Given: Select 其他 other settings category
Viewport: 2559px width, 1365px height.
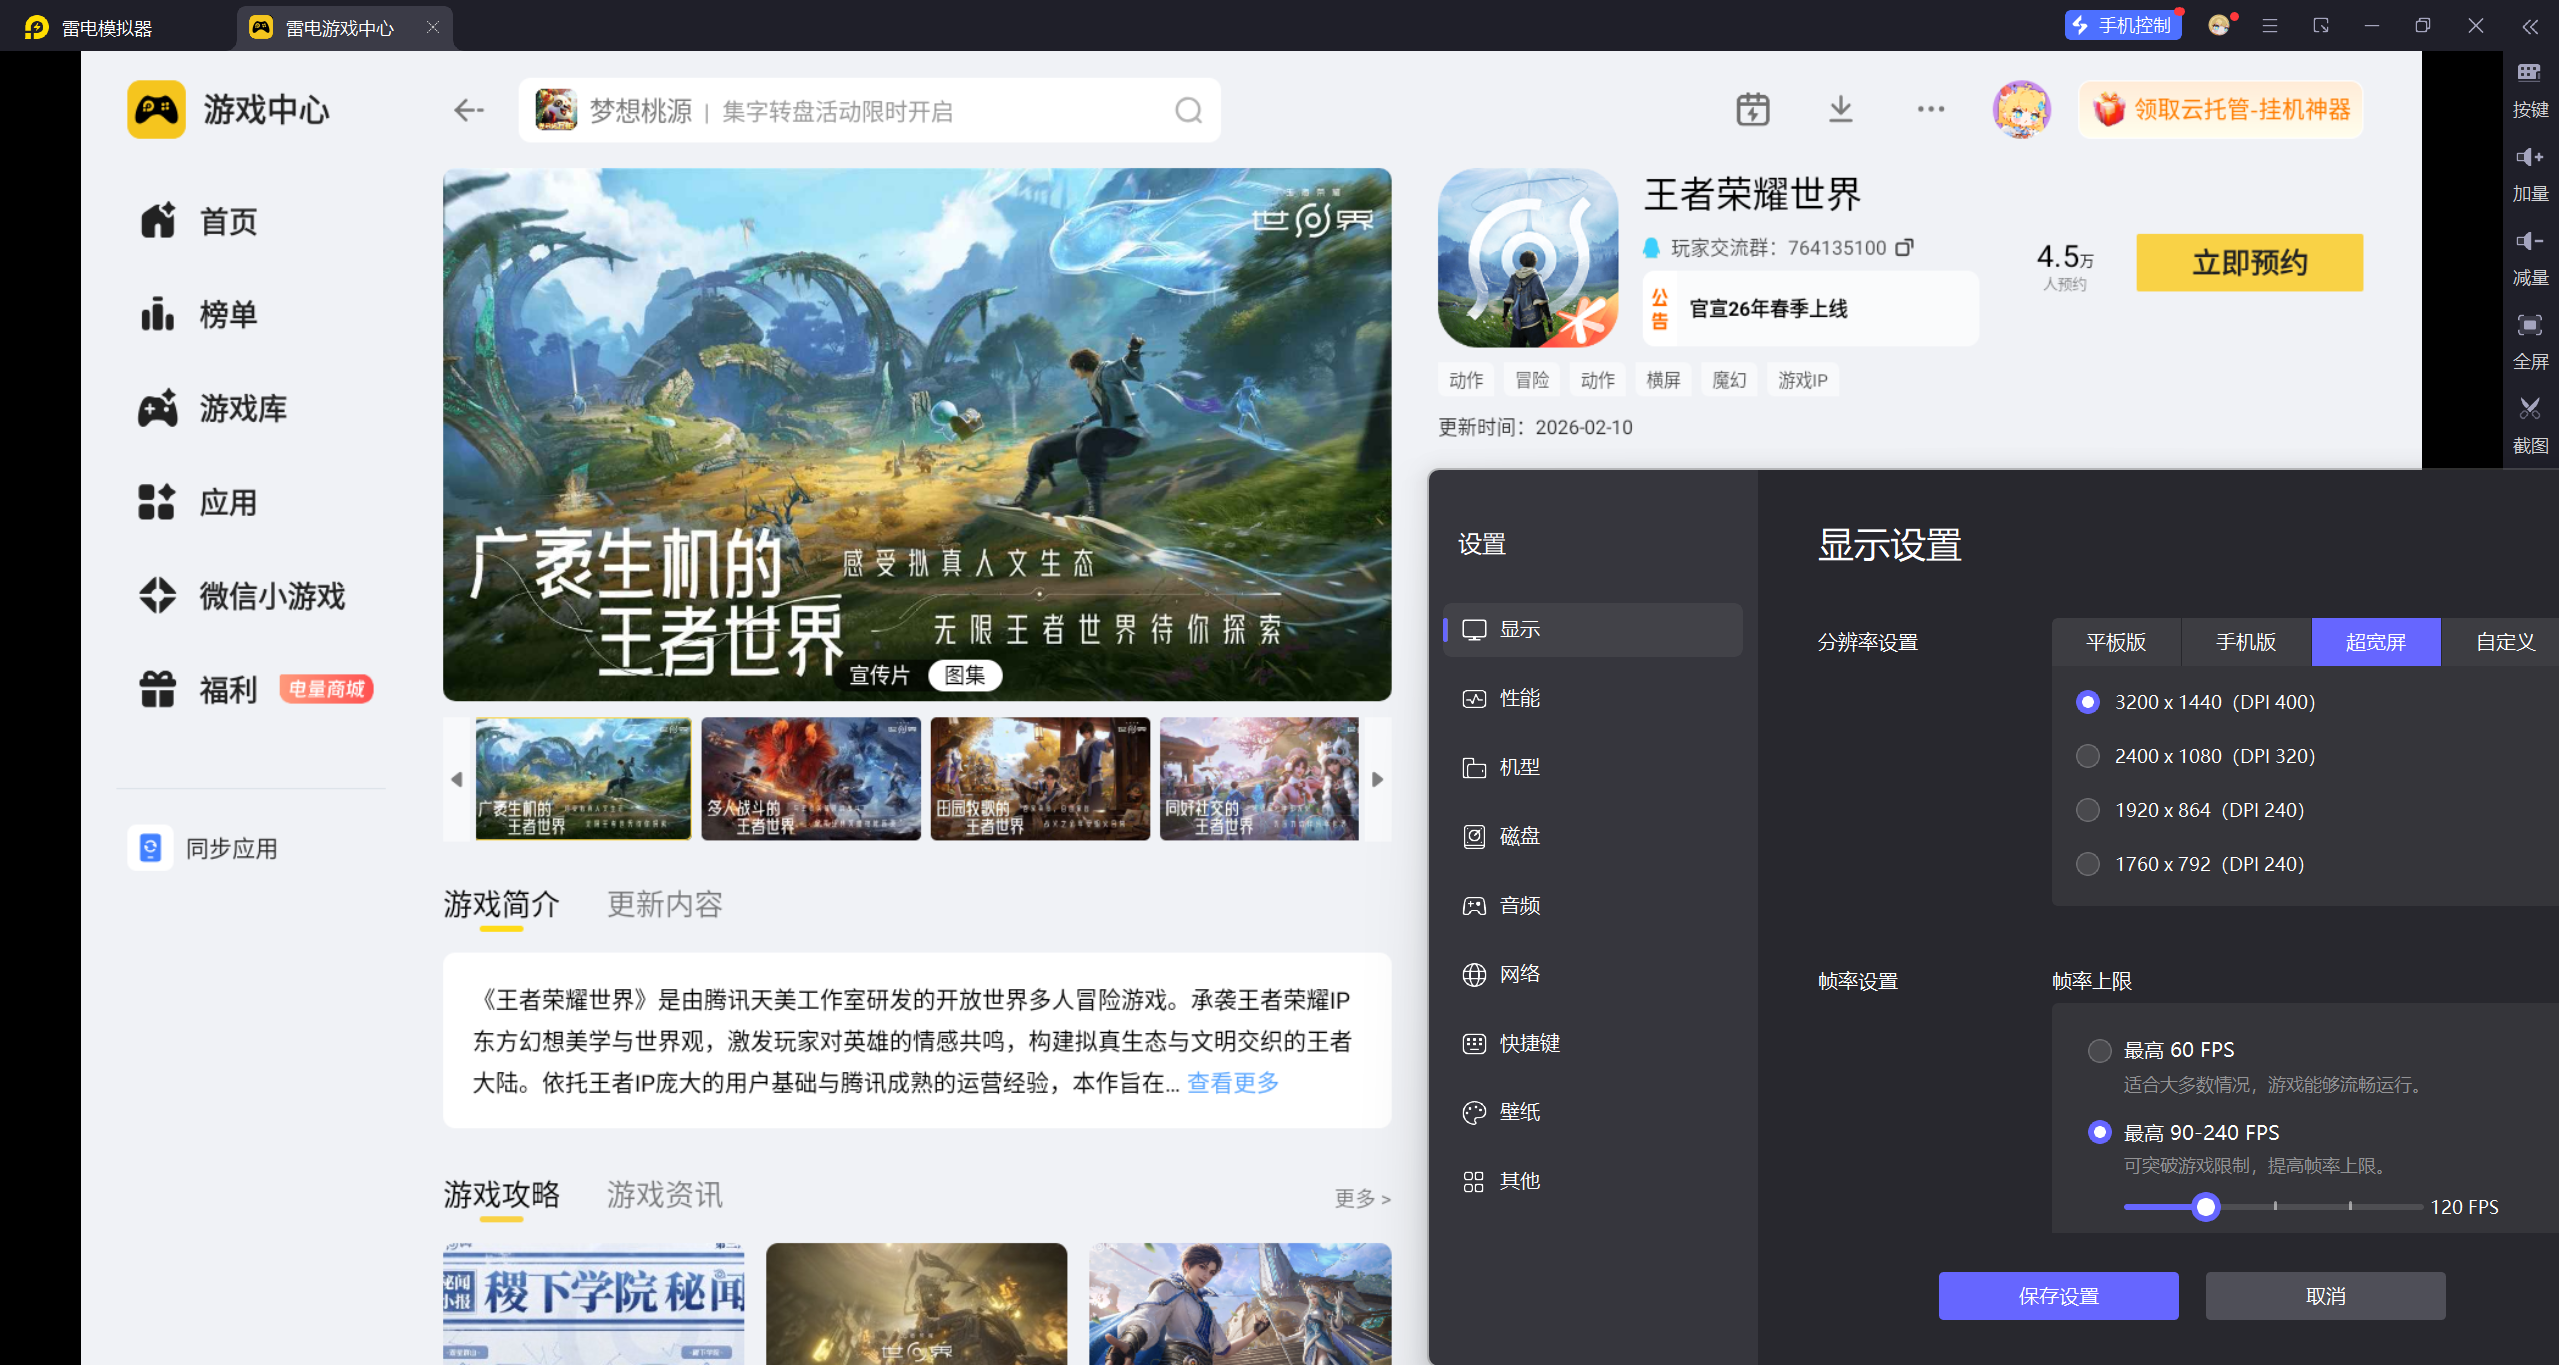Looking at the screenshot, I should pos(1592,1181).
